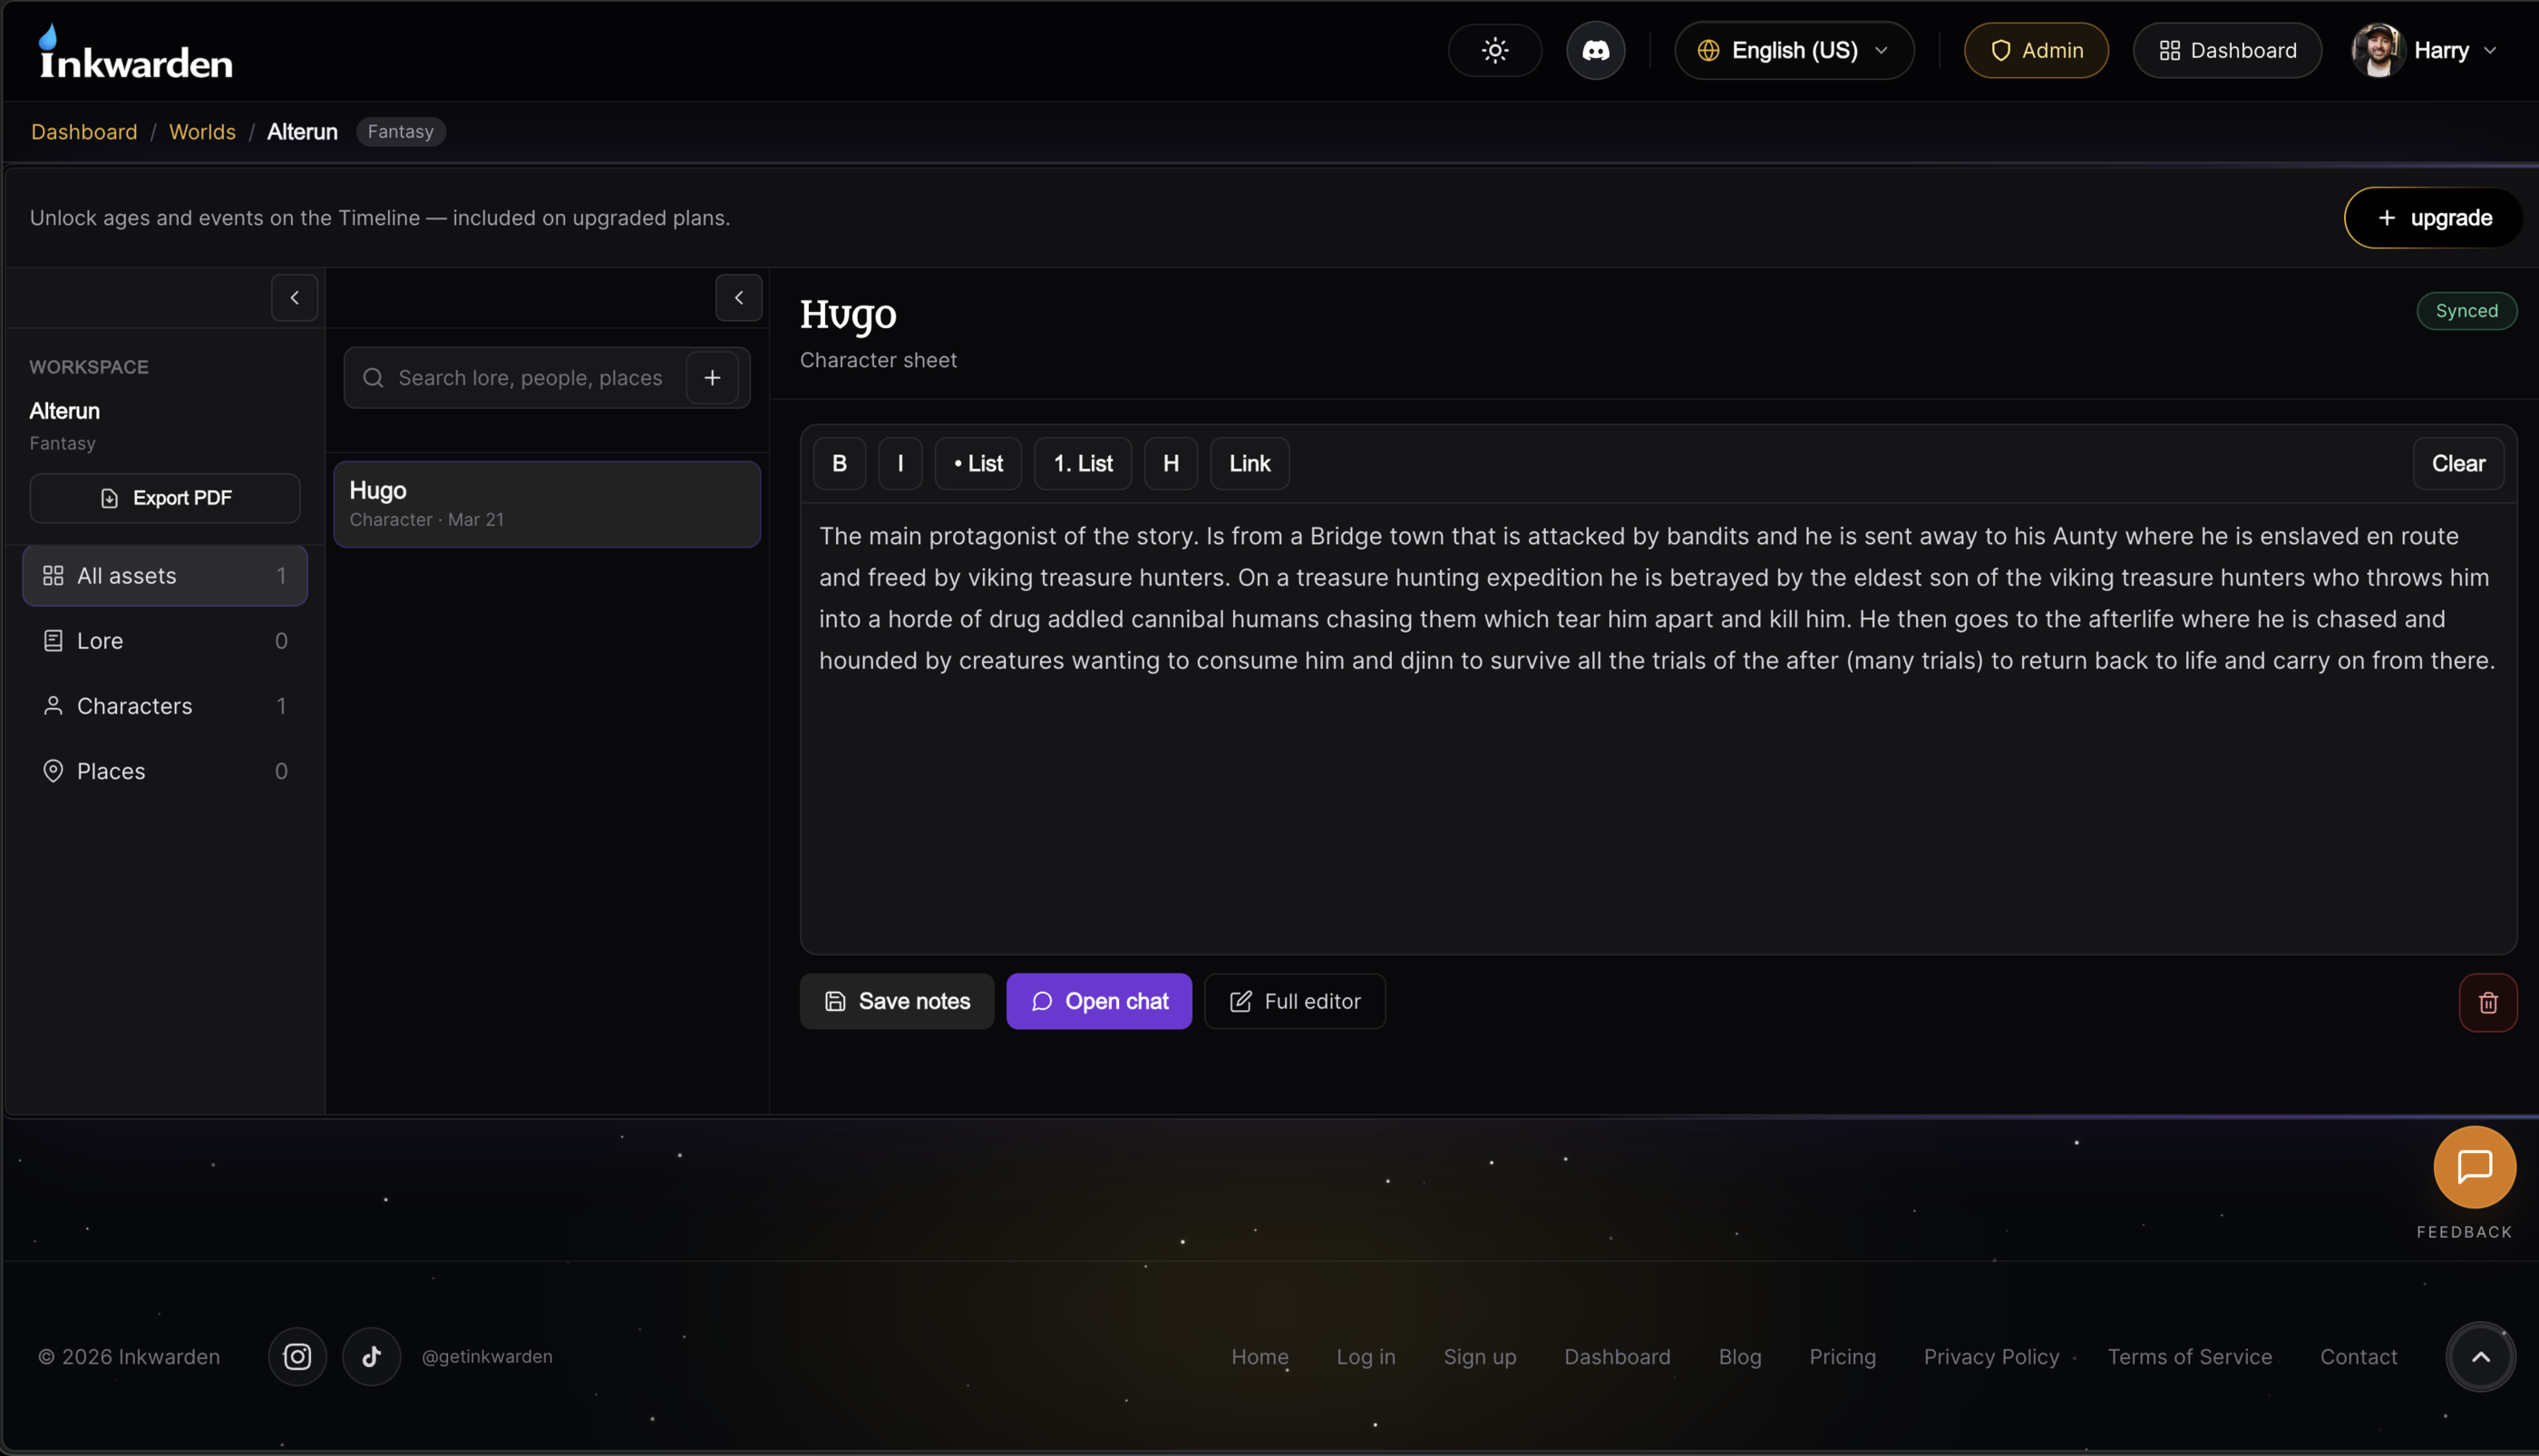The height and width of the screenshot is (1456, 2539).
Task: Delete Hugo with the trash icon
Action: click(2487, 1002)
